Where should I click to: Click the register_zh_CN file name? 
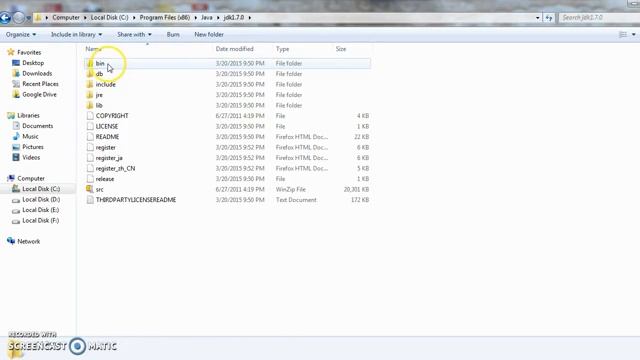(116, 169)
